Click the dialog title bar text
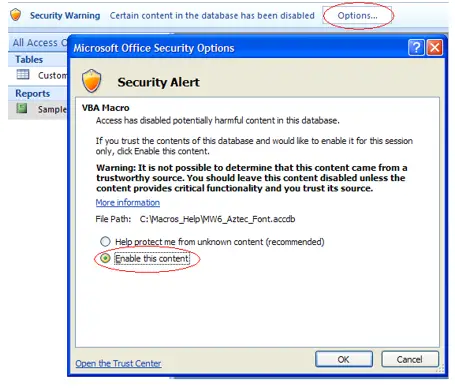The height and width of the screenshot is (390, 455). click(154, 48)
